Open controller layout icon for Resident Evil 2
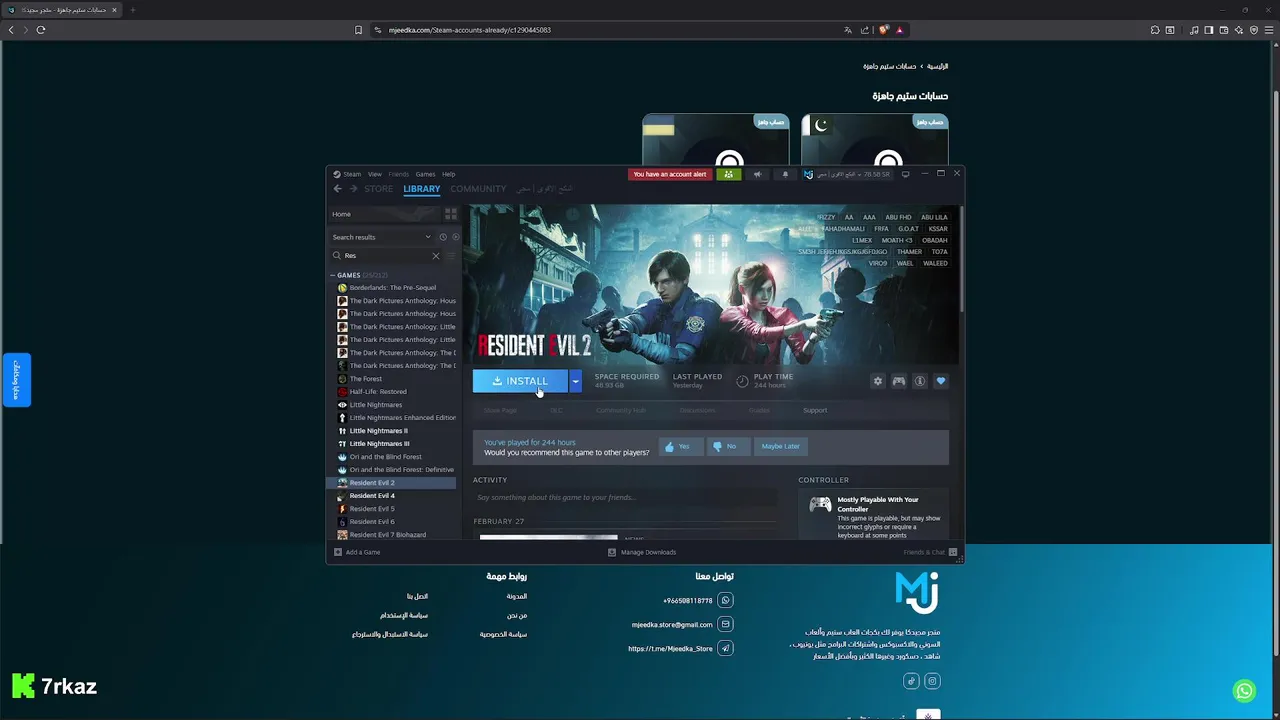The image size is (1280, 720). (x=899, y=381)
